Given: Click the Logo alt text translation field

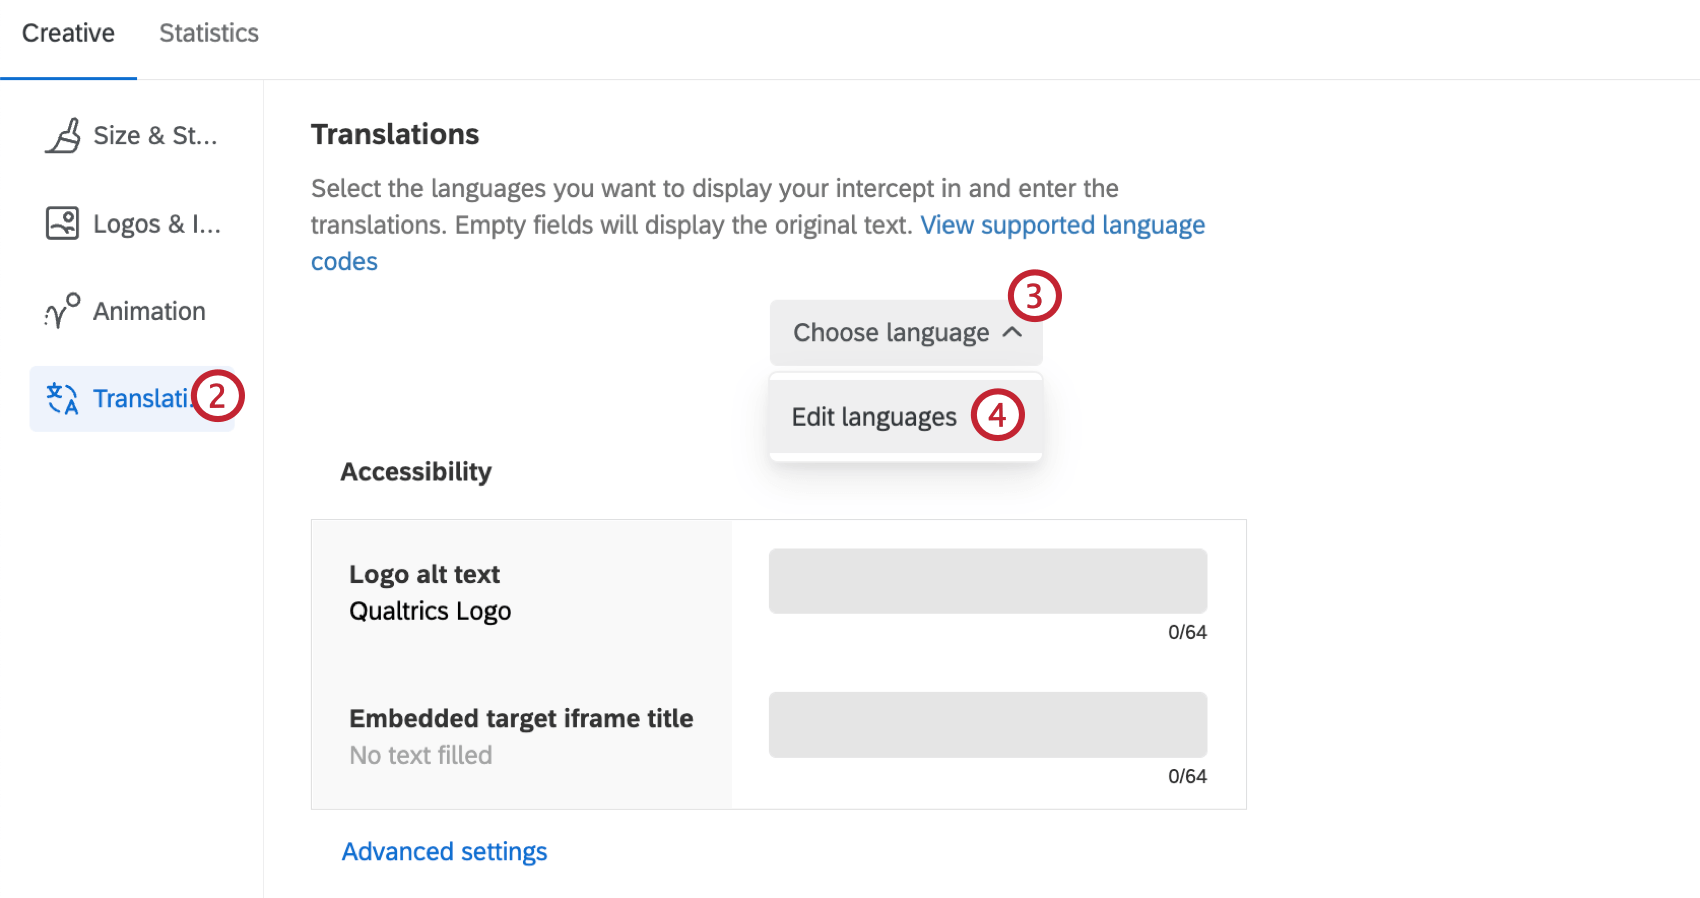Looking at the screenshot, I should pyautogui.click(x=987, y=581).
